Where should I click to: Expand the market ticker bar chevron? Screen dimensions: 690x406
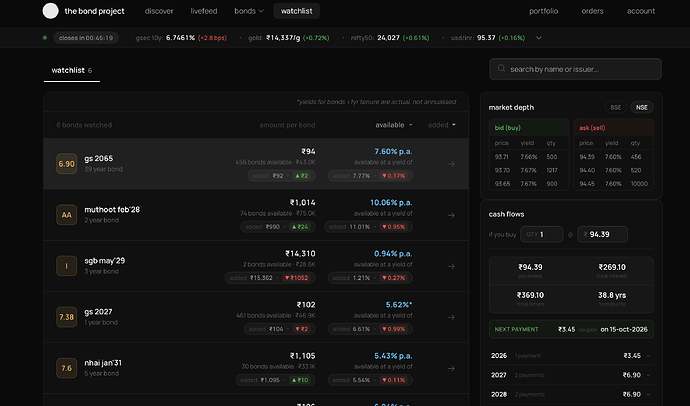[539, 38]
